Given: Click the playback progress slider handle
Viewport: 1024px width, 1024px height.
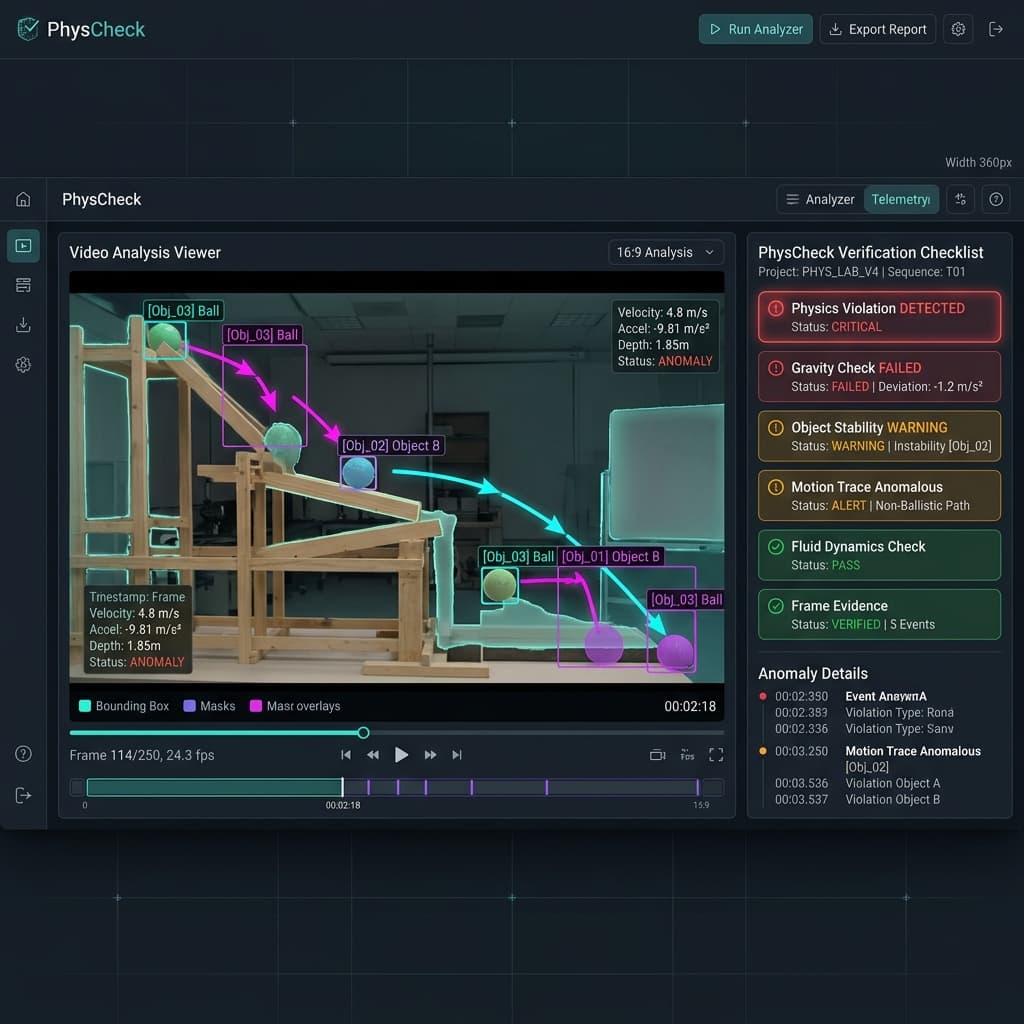Looking at the screenshot, I should point(364,733).
